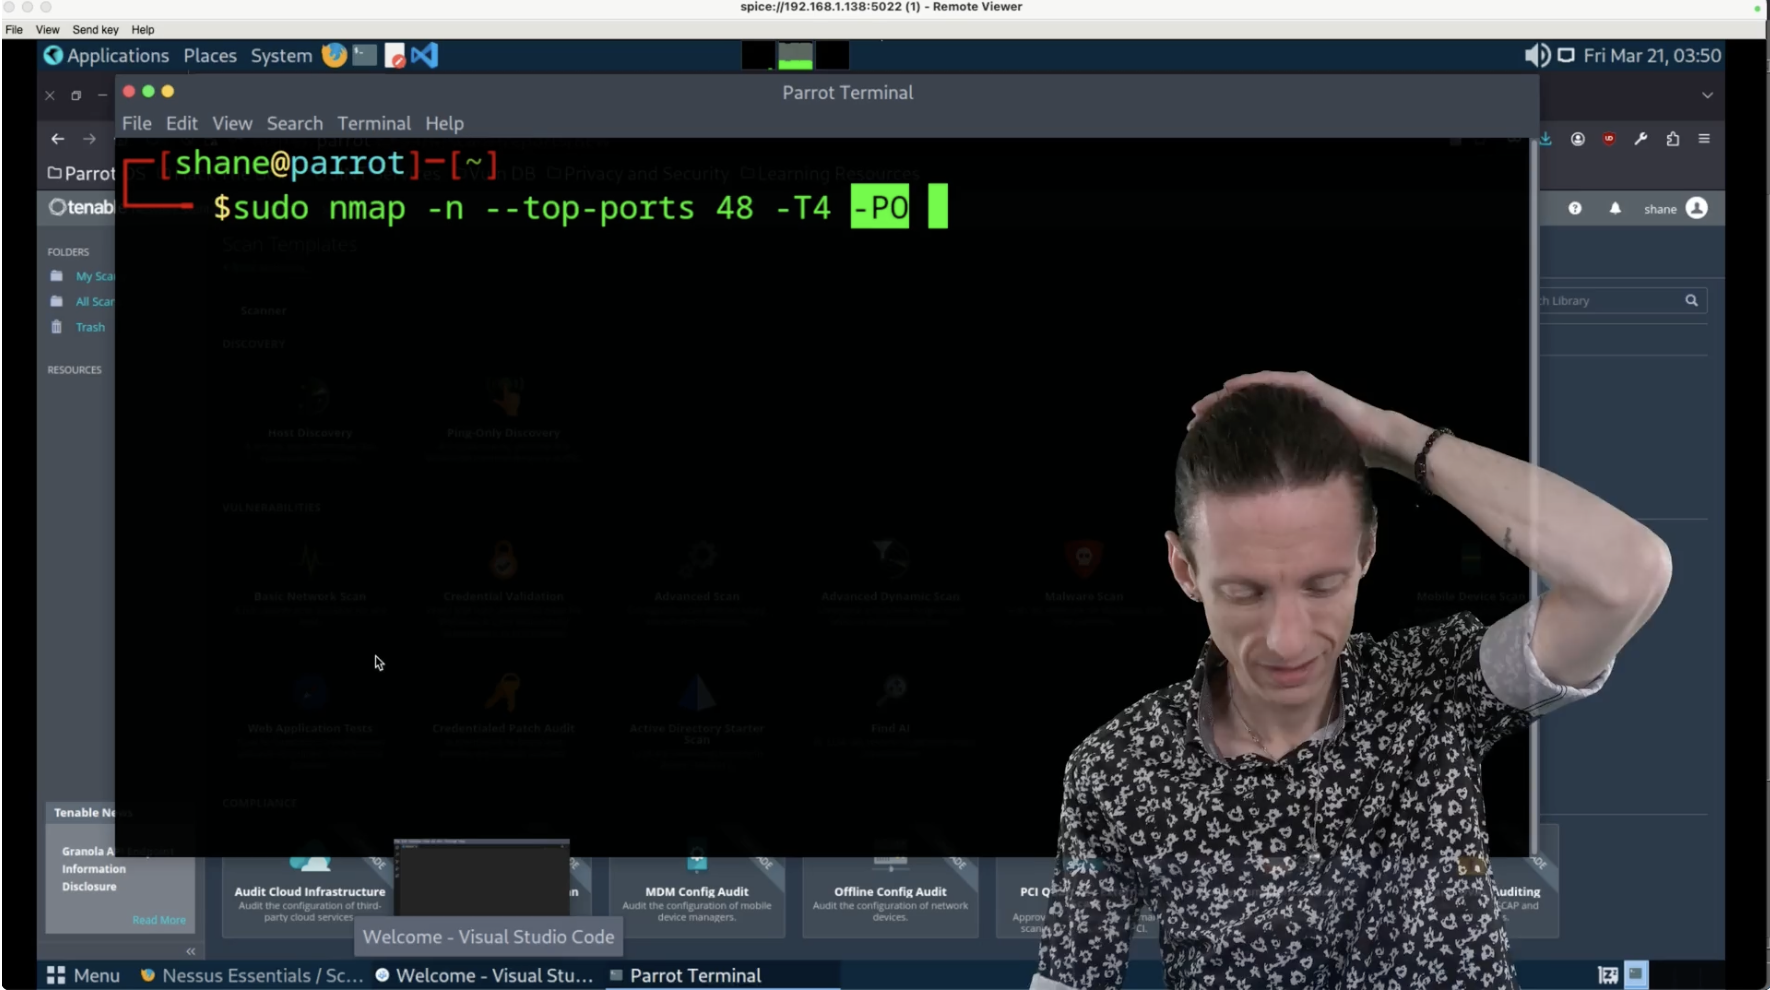Open My Scans folder in Nessus
Image resolution: width=1770 pixels, height=990 pixels.
[82, 276]
